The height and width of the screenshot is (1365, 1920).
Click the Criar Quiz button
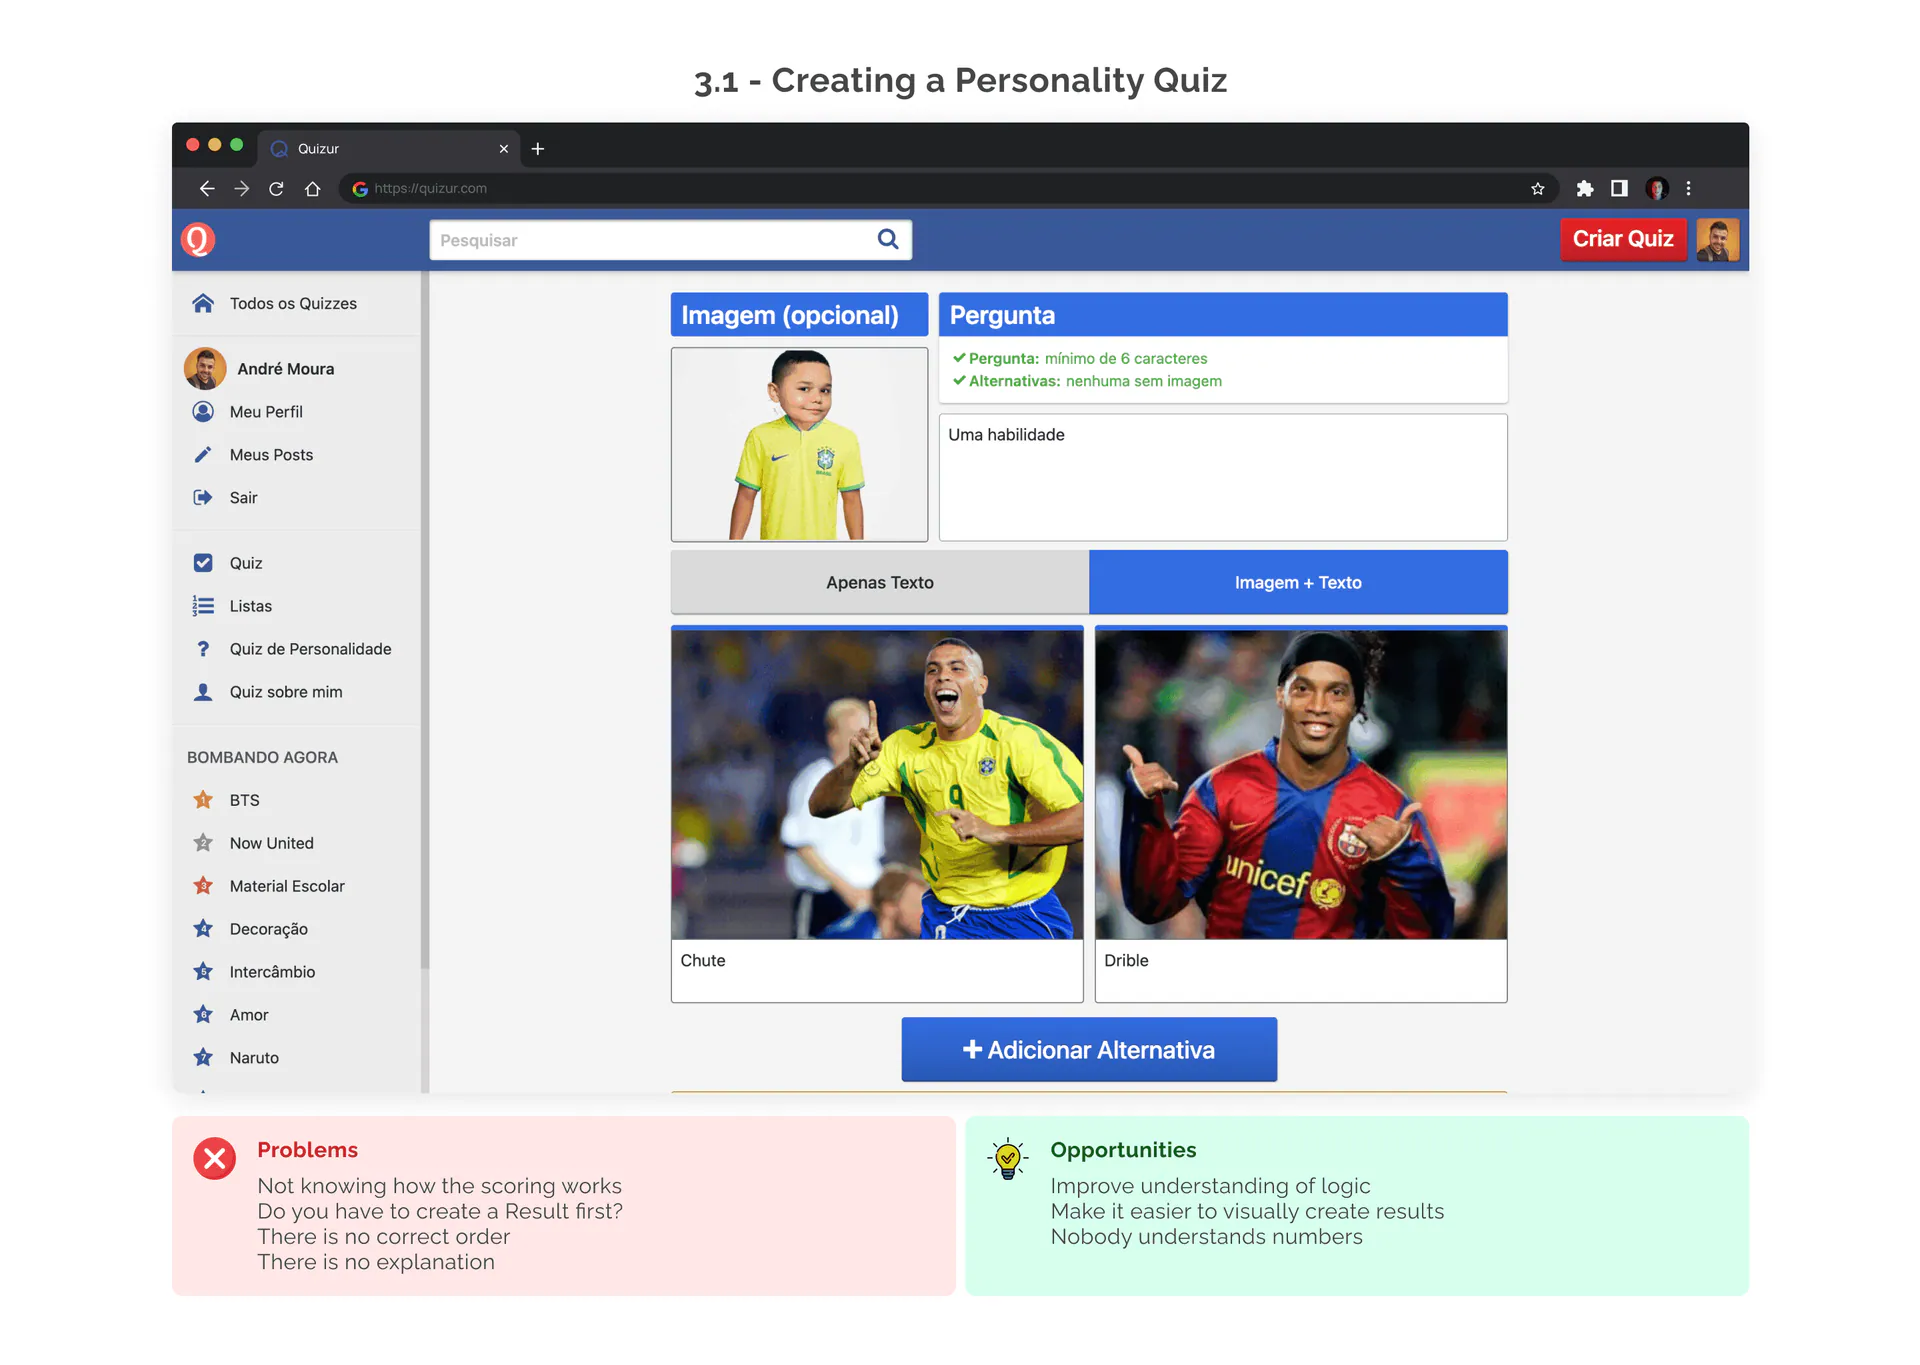(x=1623, y=239)
